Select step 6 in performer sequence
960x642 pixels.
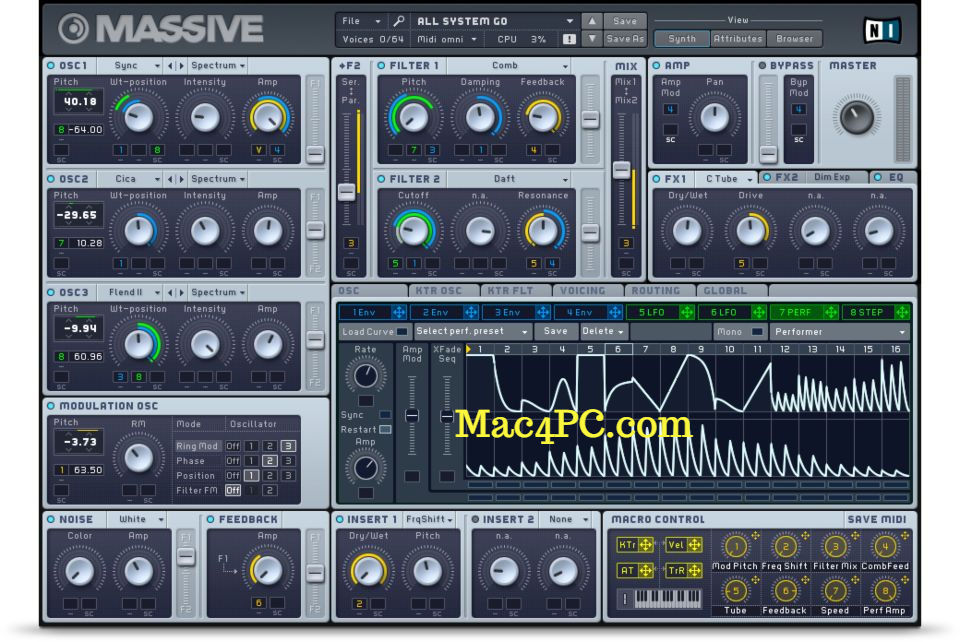tap(618, 349)
